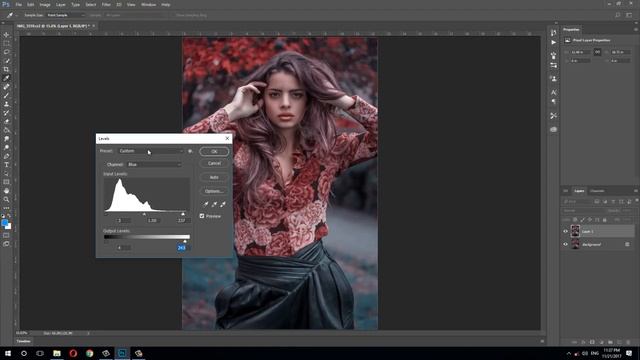Open Windows Start menu

point(8,353)
